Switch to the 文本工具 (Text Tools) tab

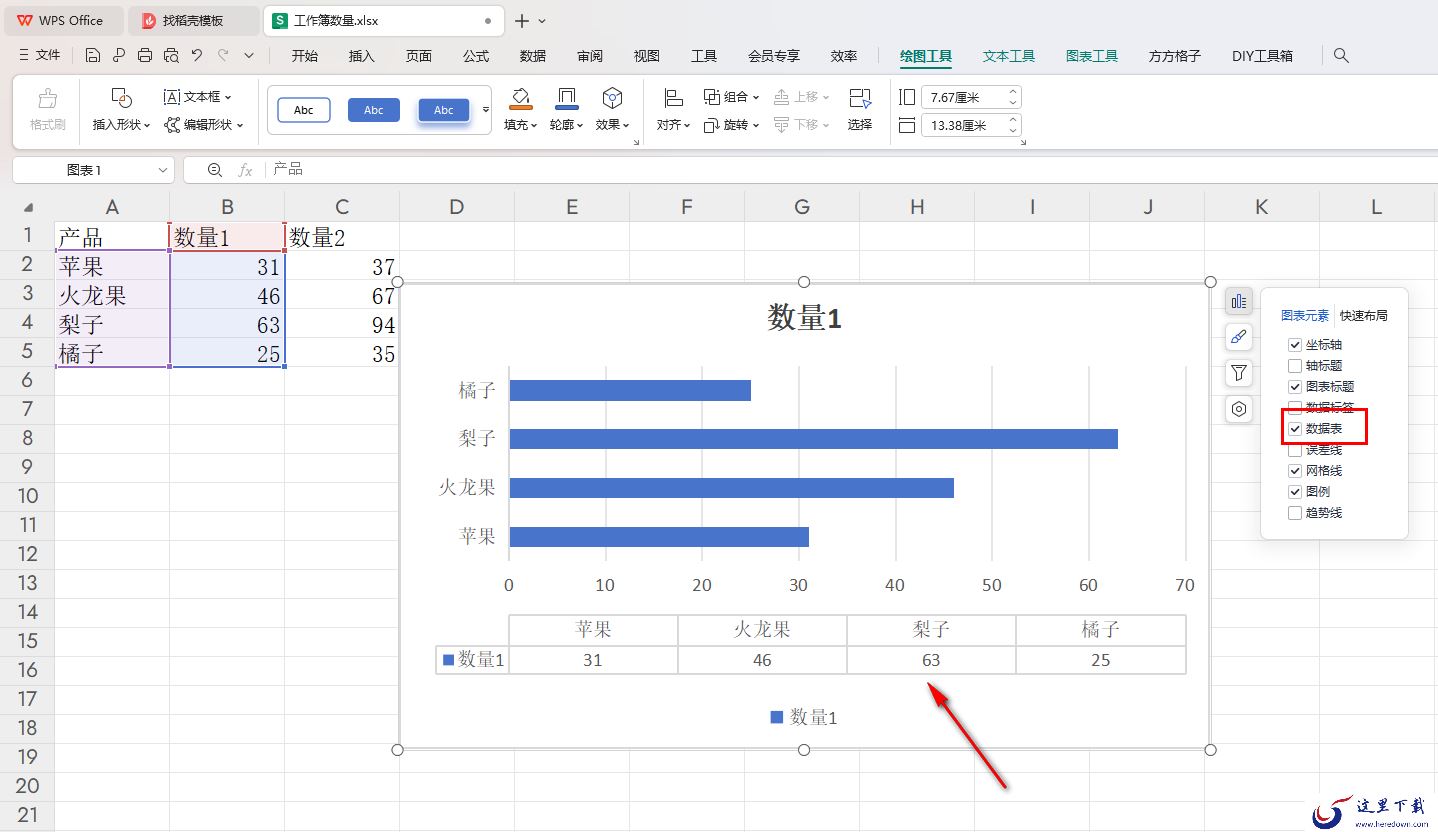(x=1009, y=56)
